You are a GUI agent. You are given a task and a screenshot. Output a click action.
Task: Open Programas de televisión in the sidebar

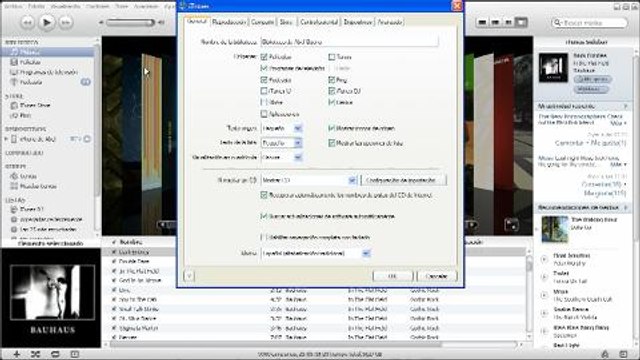(x=48, y=72)
